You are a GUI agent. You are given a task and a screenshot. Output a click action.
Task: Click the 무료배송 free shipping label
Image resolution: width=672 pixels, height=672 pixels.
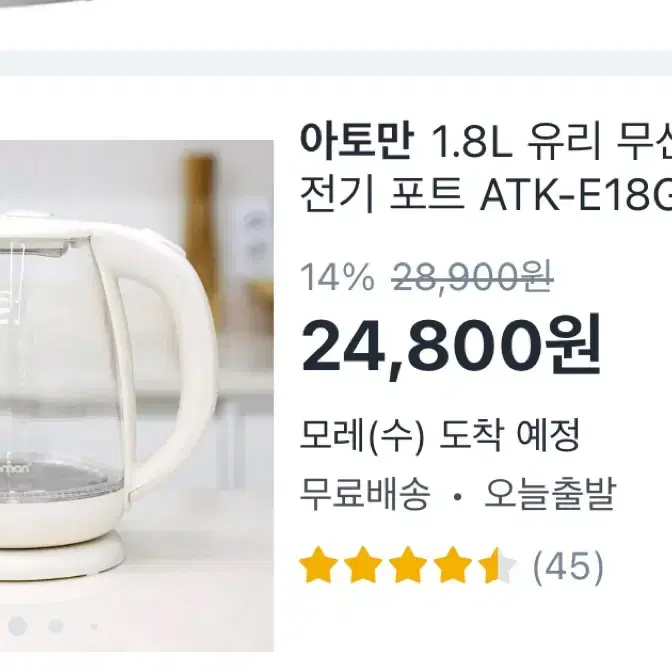[365, 494]
